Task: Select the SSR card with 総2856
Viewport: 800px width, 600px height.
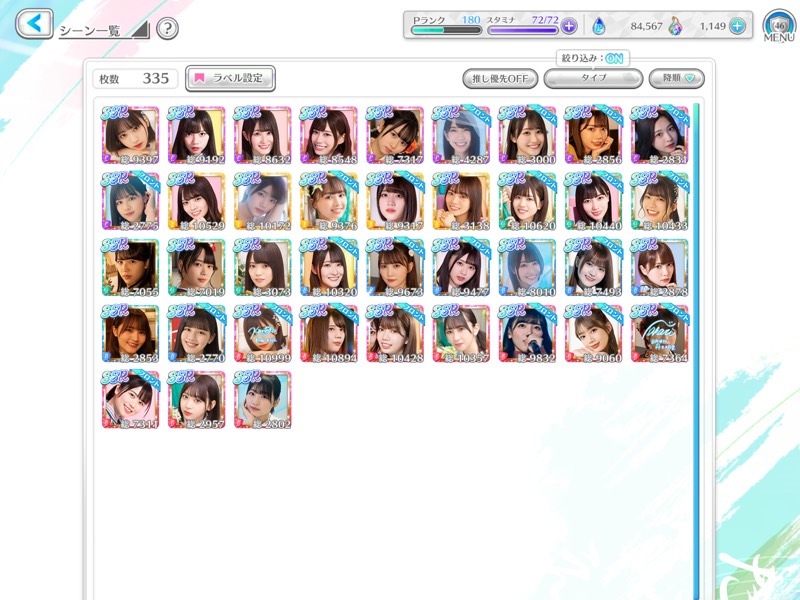Action: (593, 135)
